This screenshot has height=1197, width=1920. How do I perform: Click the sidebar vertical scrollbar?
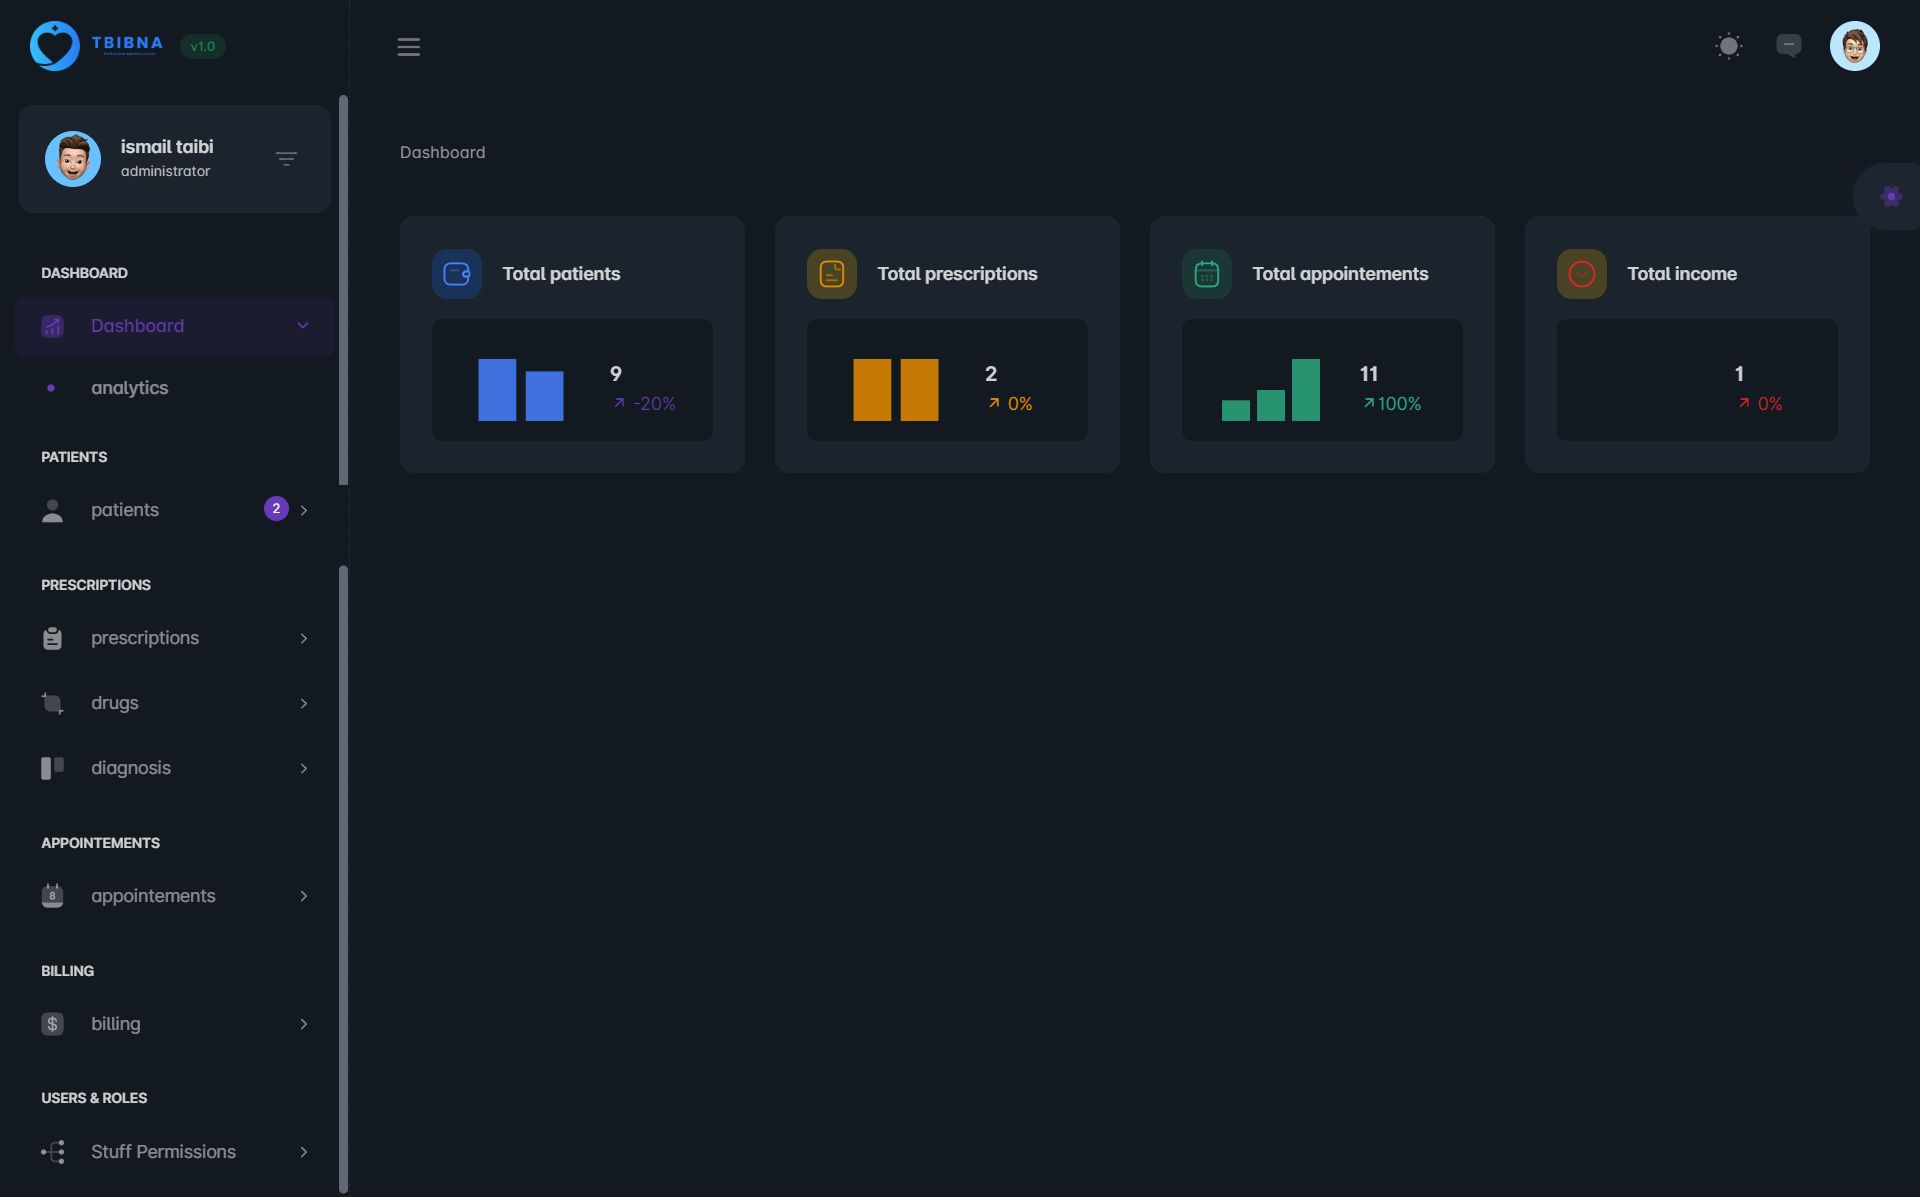[x=344, y=290]
